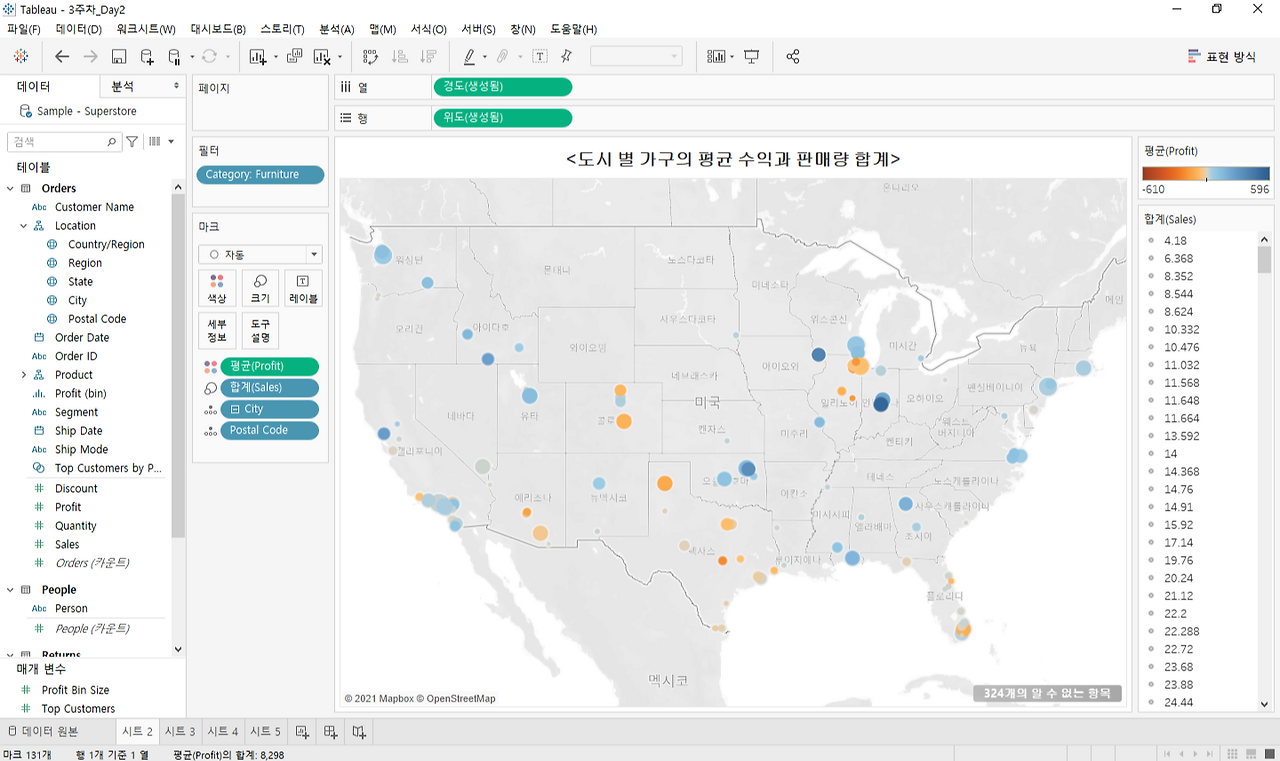Click the duplicate sheet toolbar icon
This screenshot has width=1280, height=761.
tap(294, 57)
